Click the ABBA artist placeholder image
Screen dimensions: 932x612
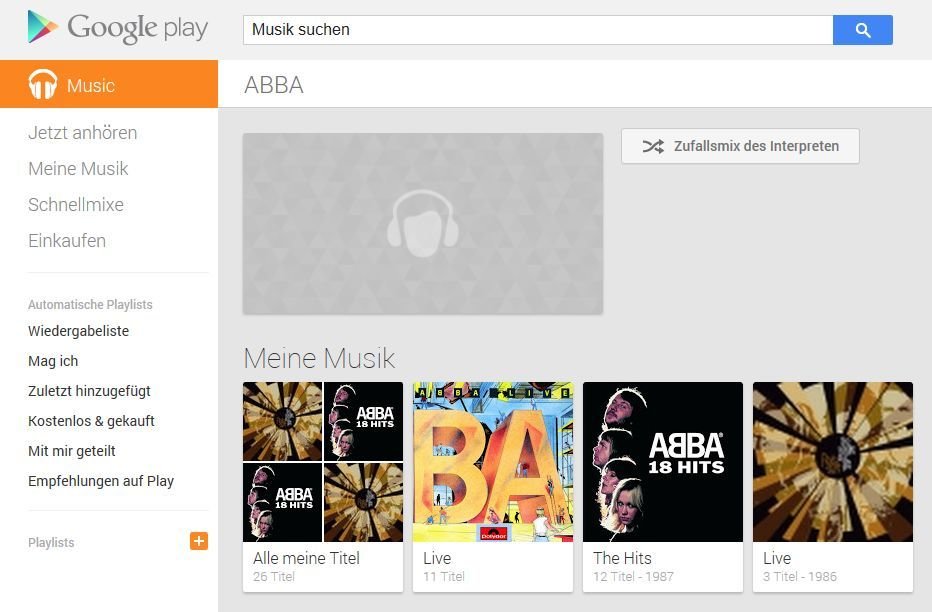coord(423,223)
